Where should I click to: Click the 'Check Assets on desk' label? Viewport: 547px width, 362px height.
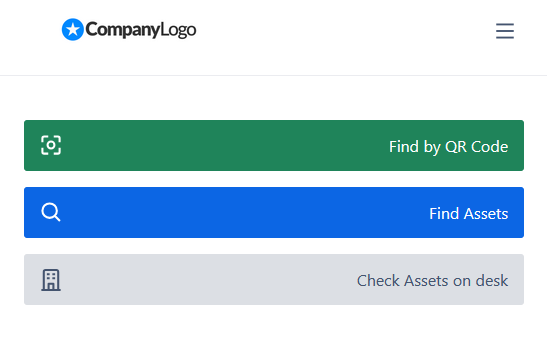tap(432, 280)
